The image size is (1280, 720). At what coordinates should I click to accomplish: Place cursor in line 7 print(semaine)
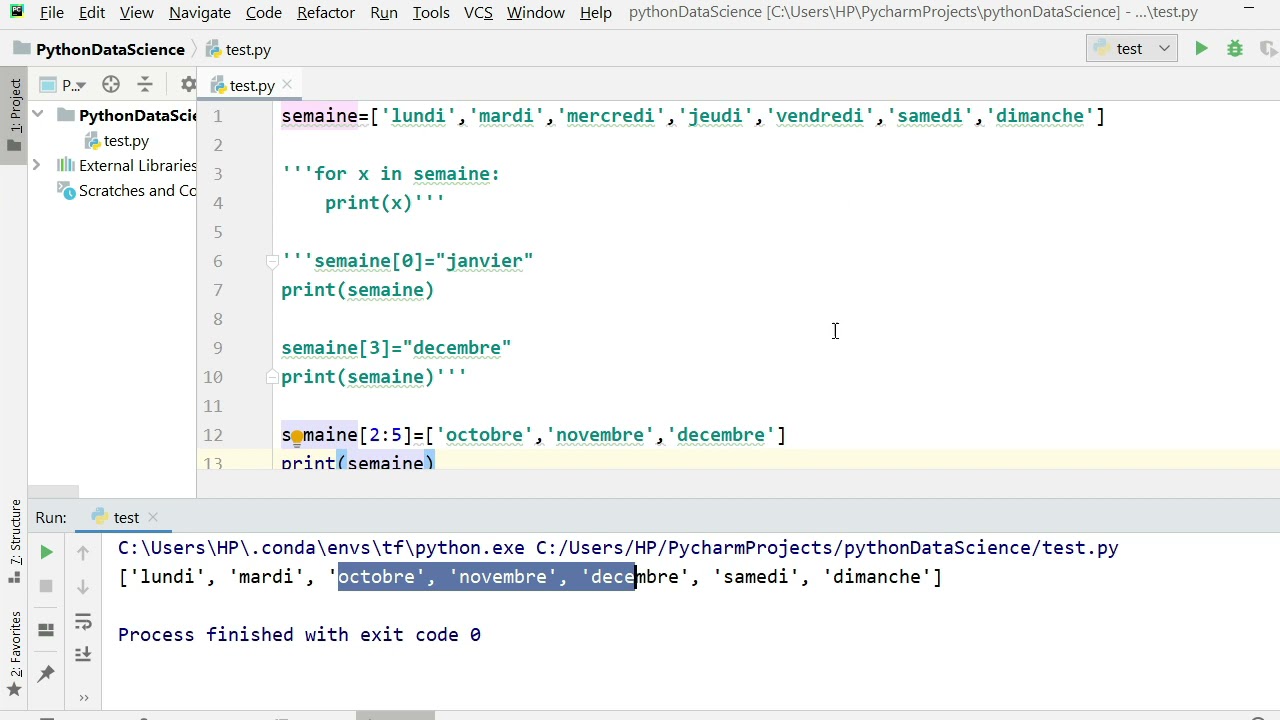(x=357, y=290)
